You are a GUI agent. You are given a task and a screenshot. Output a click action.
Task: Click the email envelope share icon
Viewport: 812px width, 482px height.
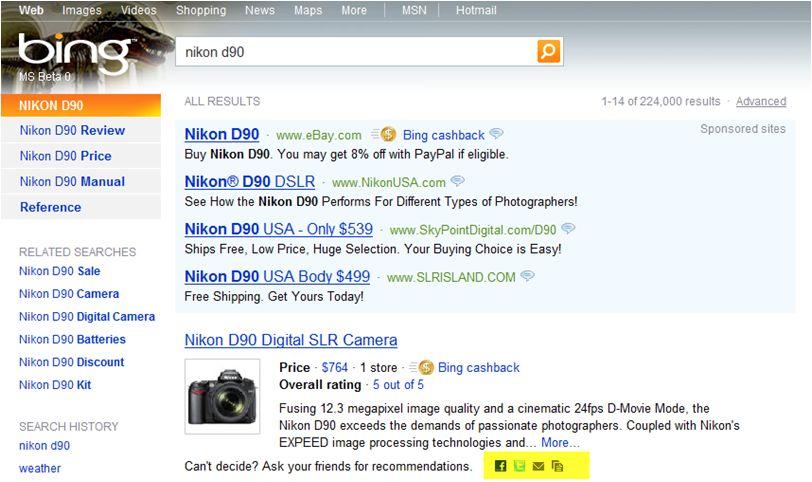click(539, 466)
